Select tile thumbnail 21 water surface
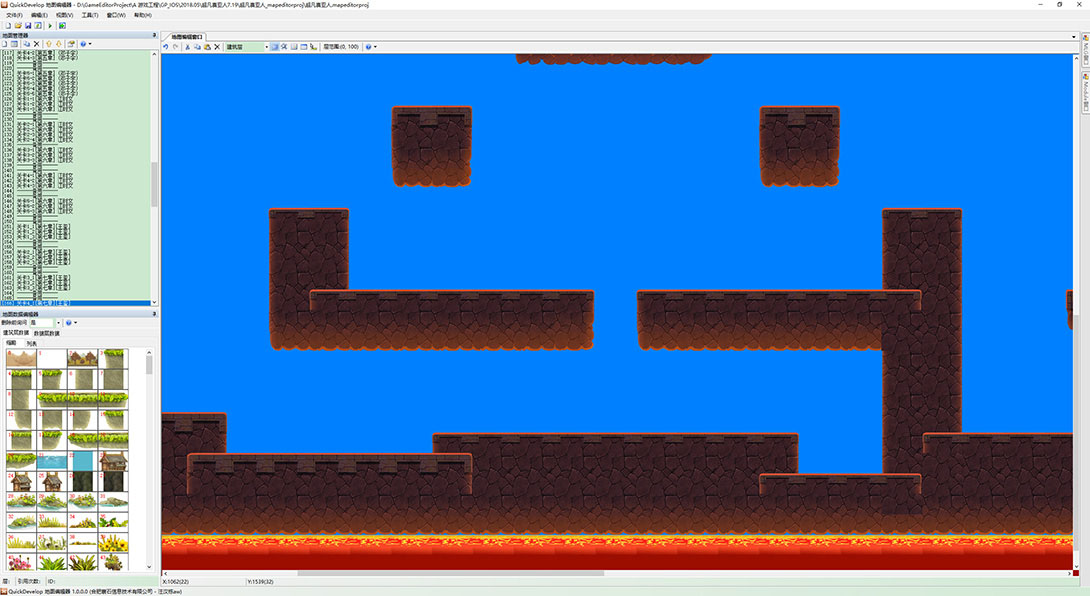The width and height of the screenshot is (1090, 596). click(x=51, y=460)
